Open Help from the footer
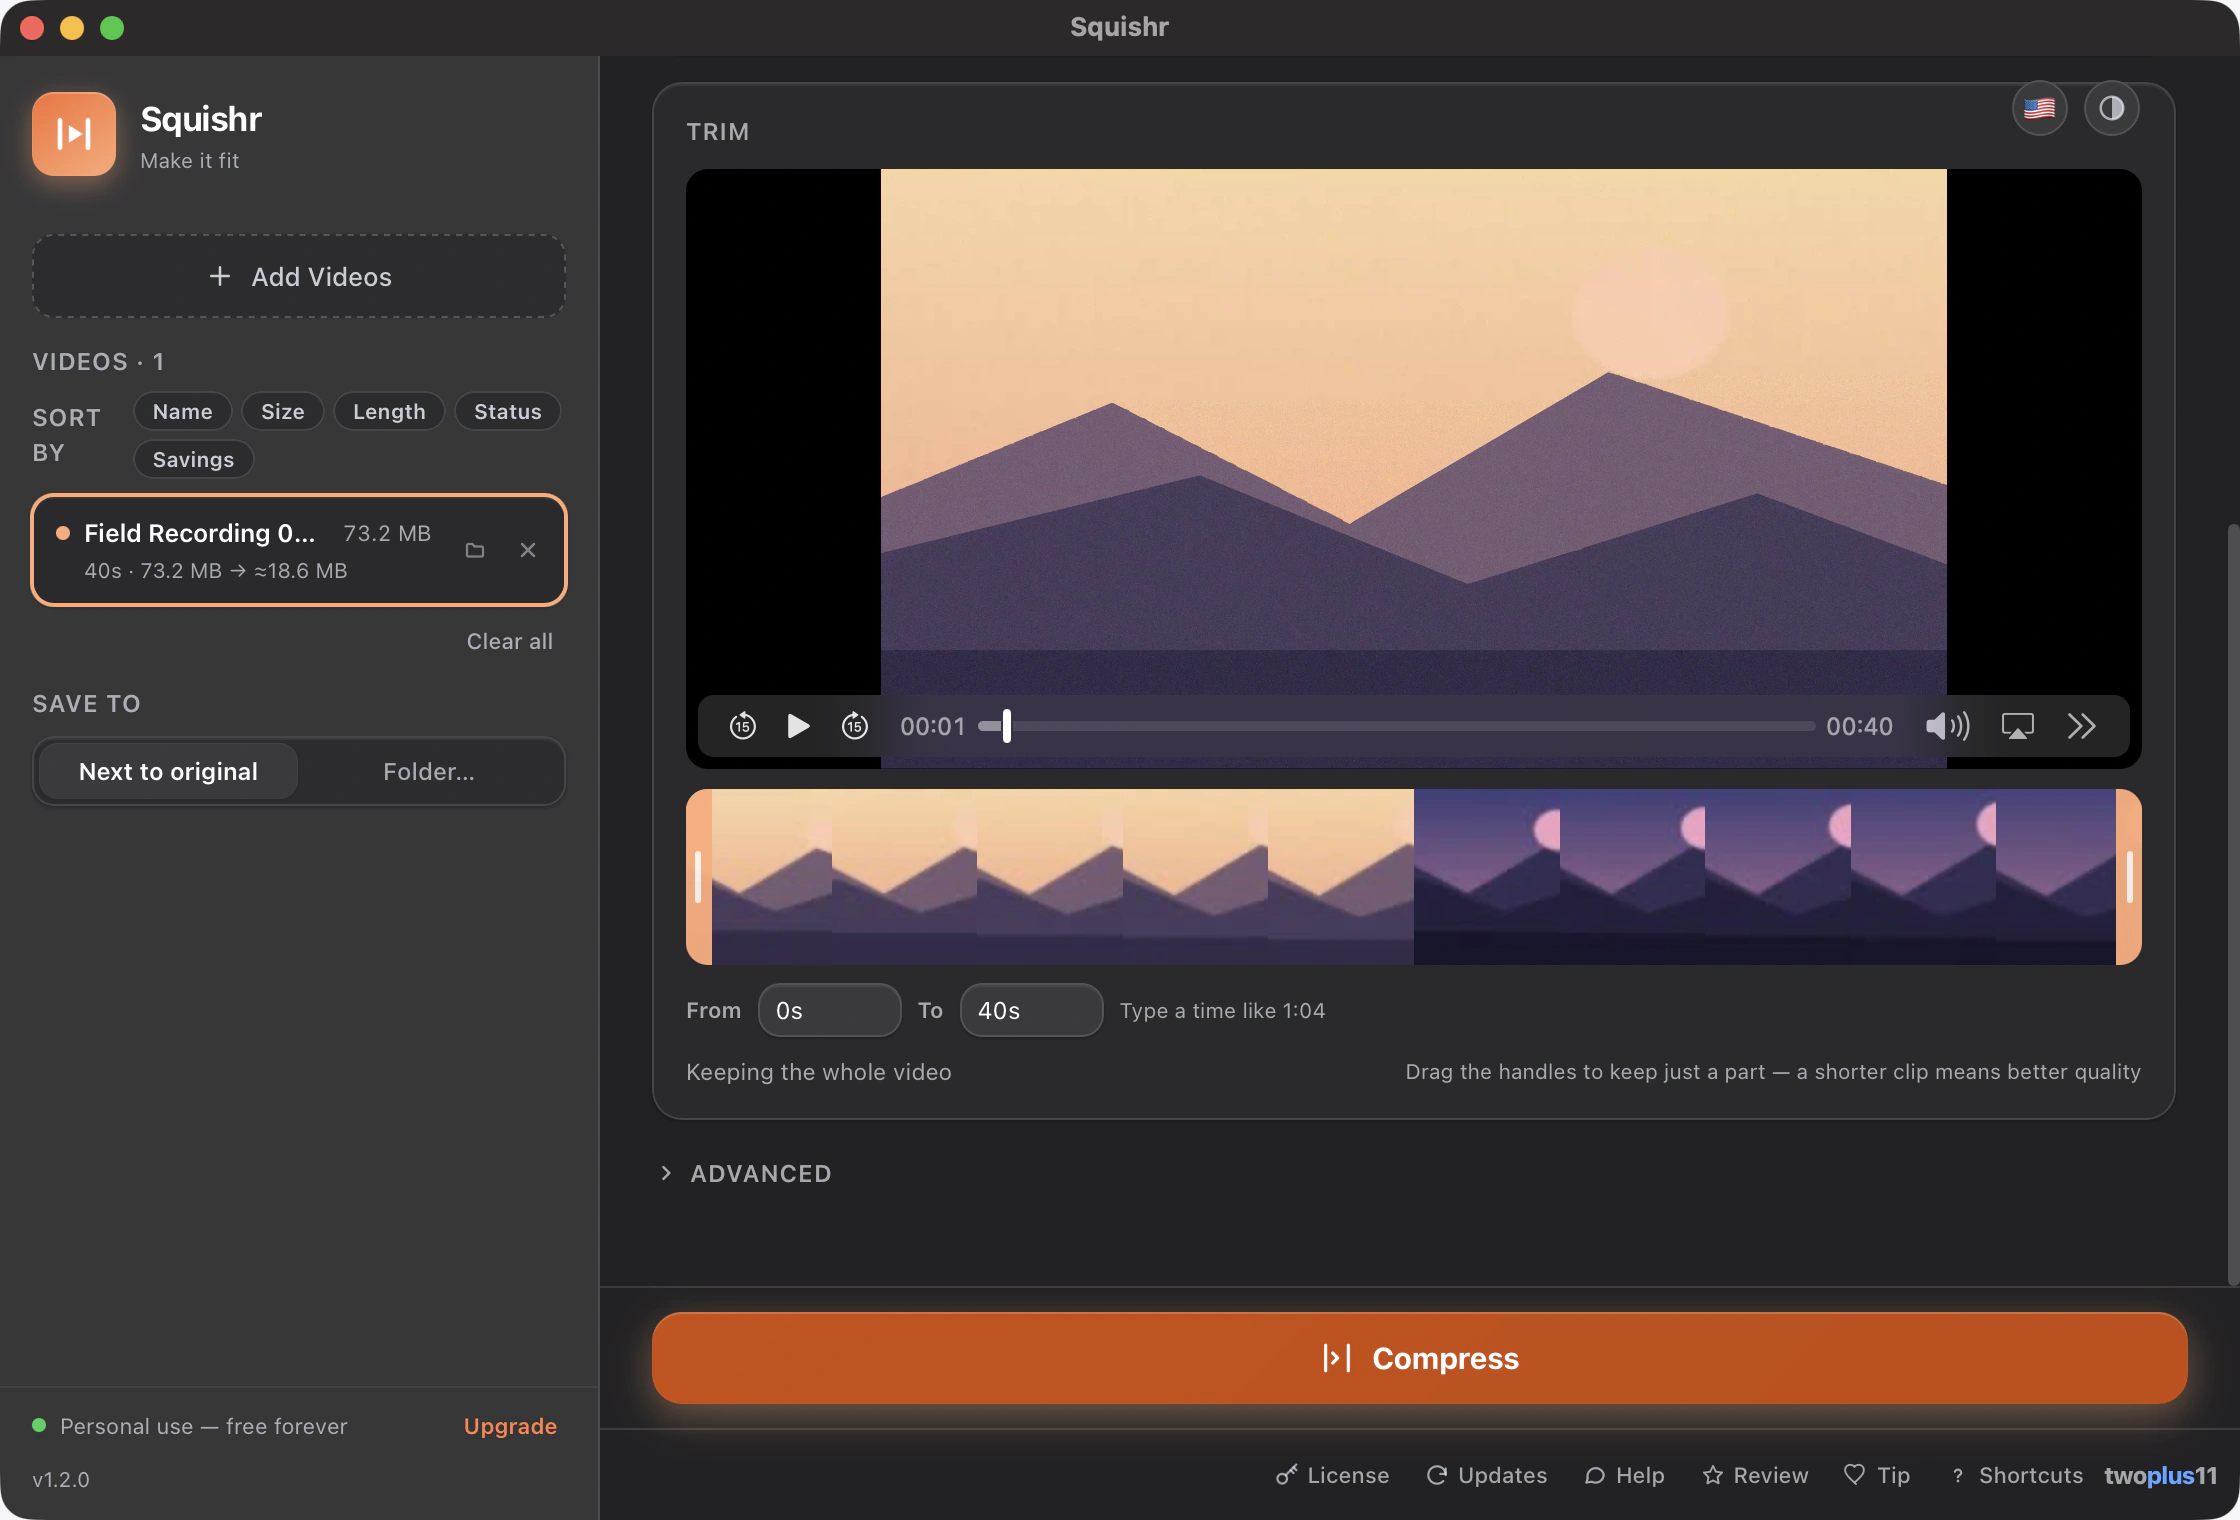The width and height of the screenshot is (2240, 1520). (x=1624, y=1475)
